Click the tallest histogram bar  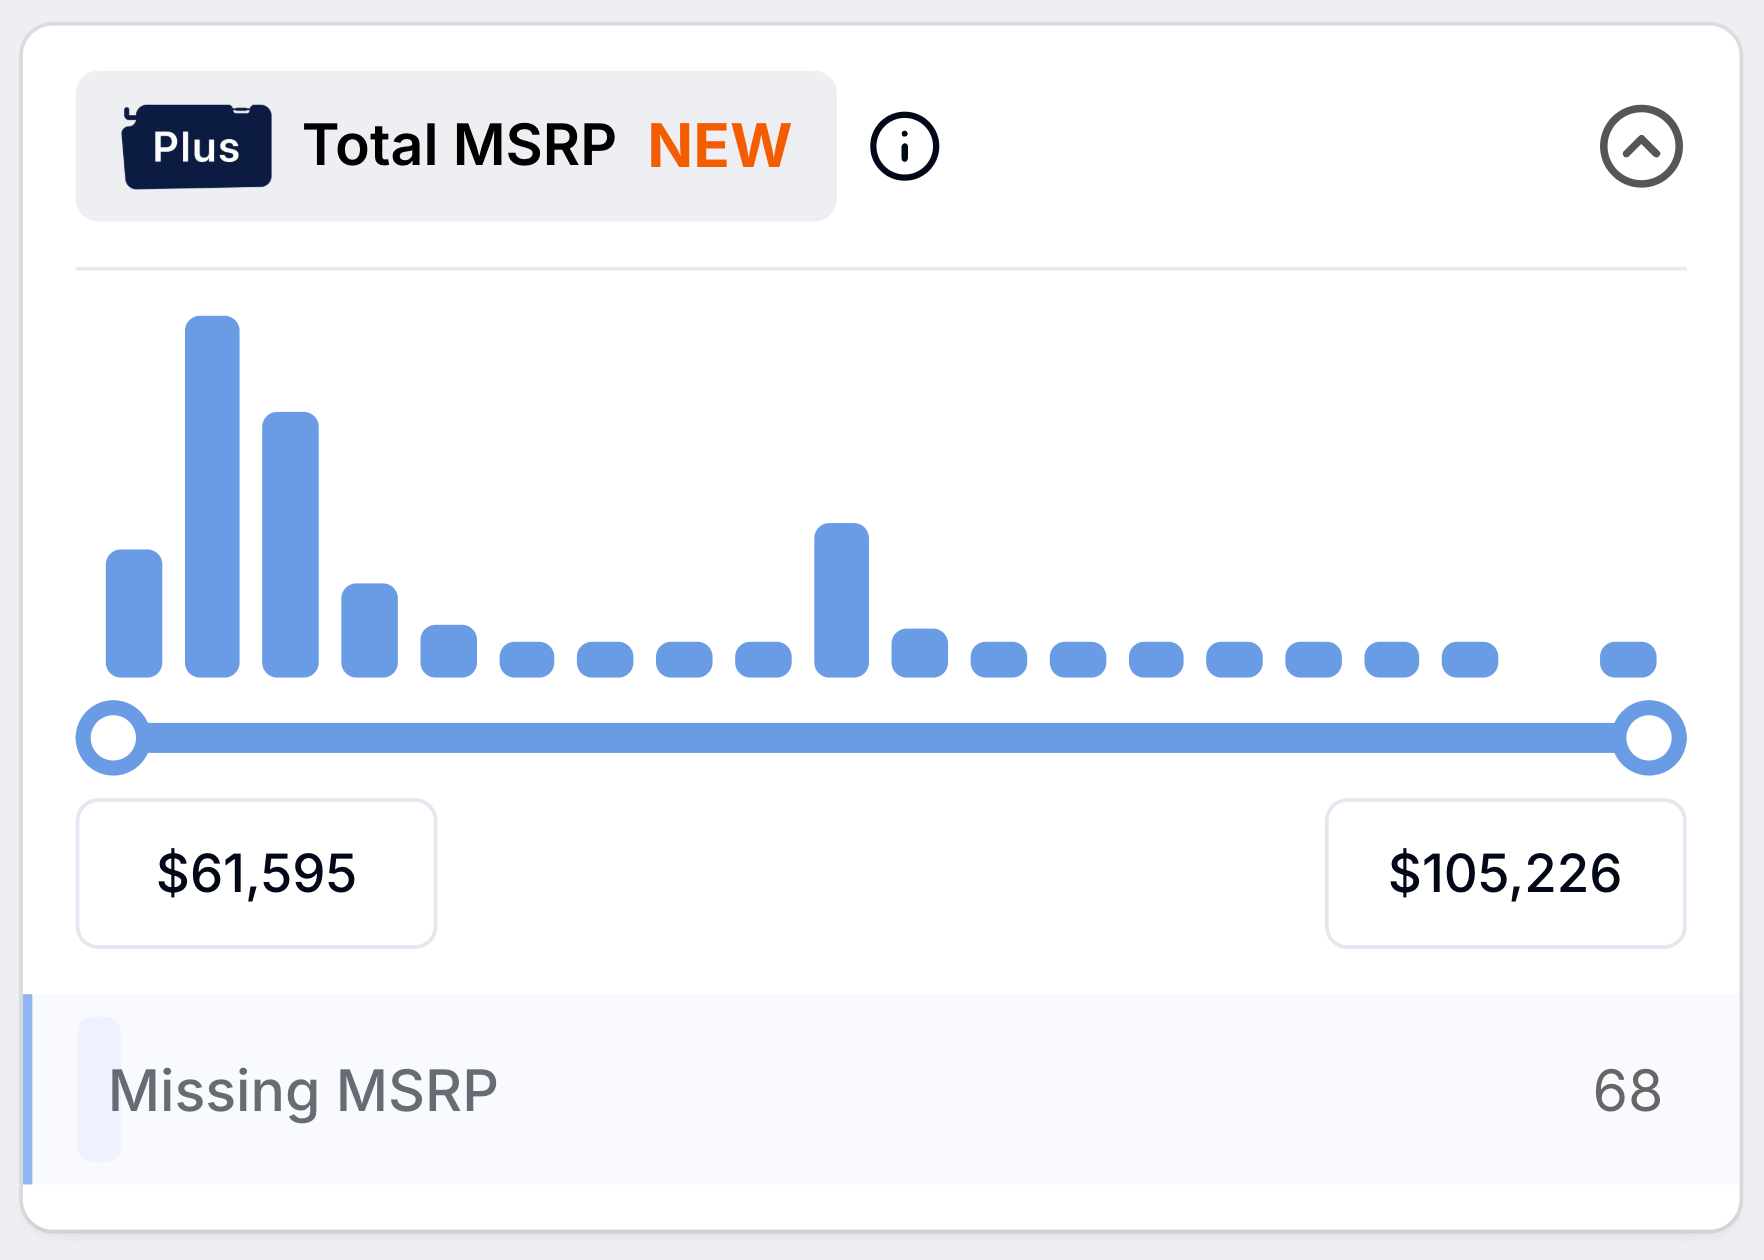212,497
